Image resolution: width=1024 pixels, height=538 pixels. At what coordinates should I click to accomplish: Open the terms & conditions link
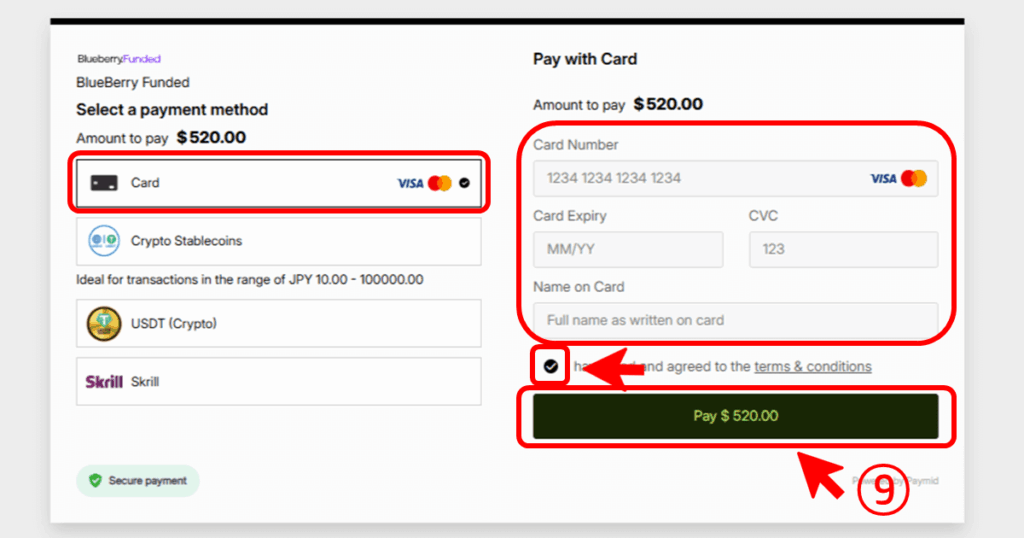coord(812,366)
